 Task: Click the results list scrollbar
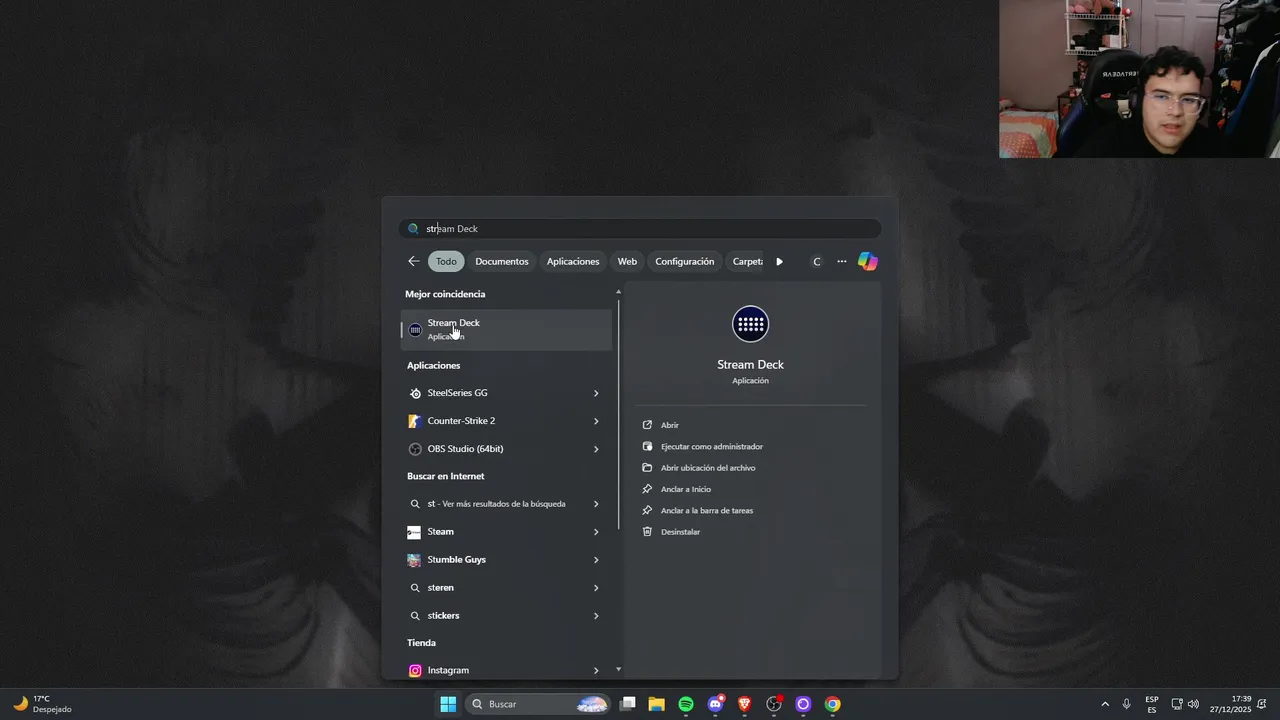pyautogui.click(x=618, y=415)
